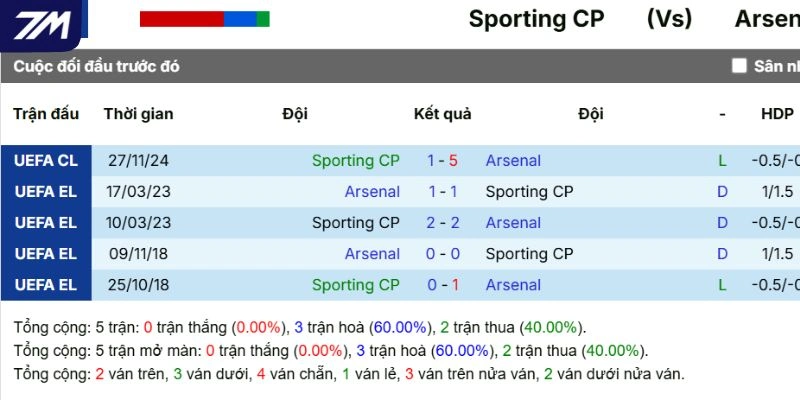Click the blue segment of the color bar
Viewport: 800px width, 400px height.
point(240,19)
